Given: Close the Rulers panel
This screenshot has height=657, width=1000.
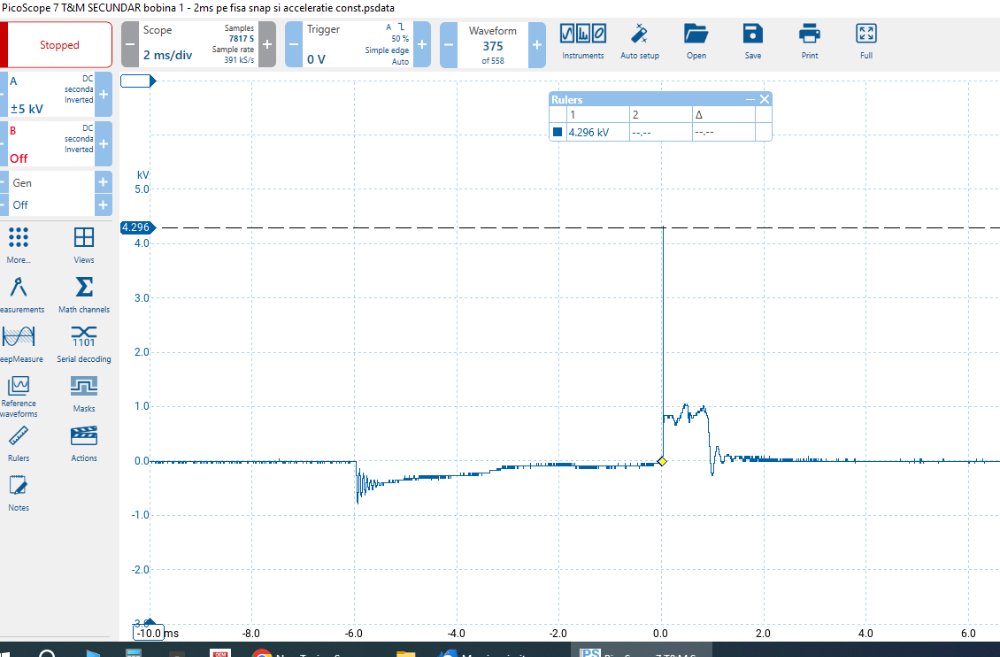Looking at the screenshot, I should pyautogui.click(x=765, y=99).
